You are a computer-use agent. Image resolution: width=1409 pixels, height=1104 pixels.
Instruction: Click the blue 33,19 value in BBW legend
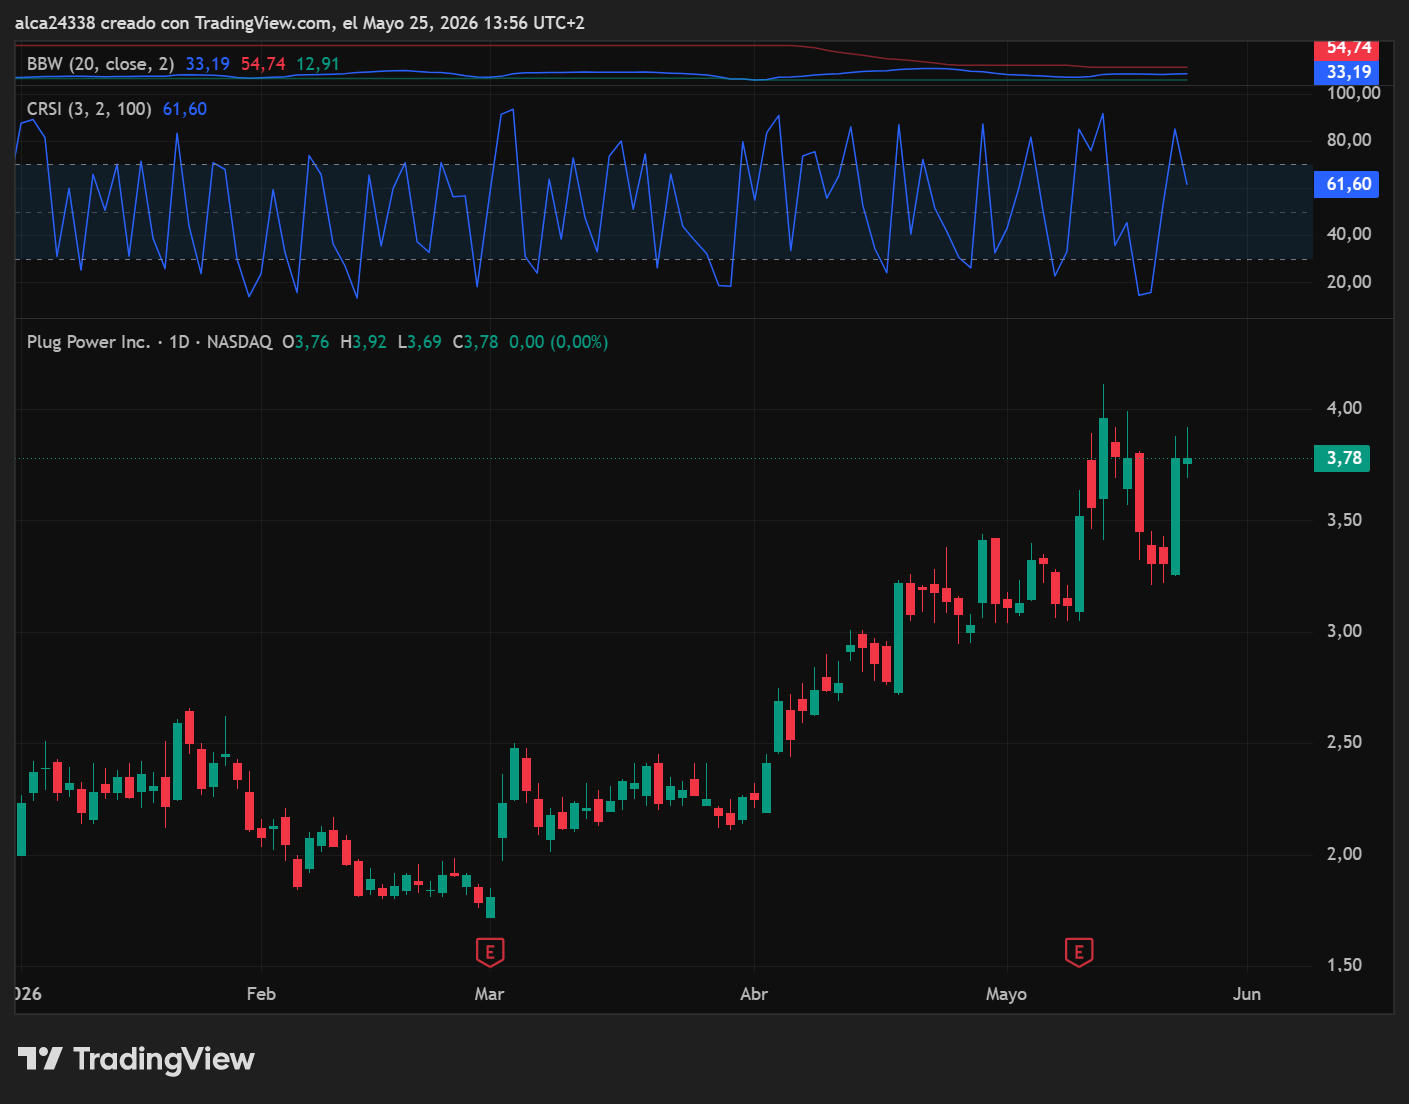click(x=207, y=64)
